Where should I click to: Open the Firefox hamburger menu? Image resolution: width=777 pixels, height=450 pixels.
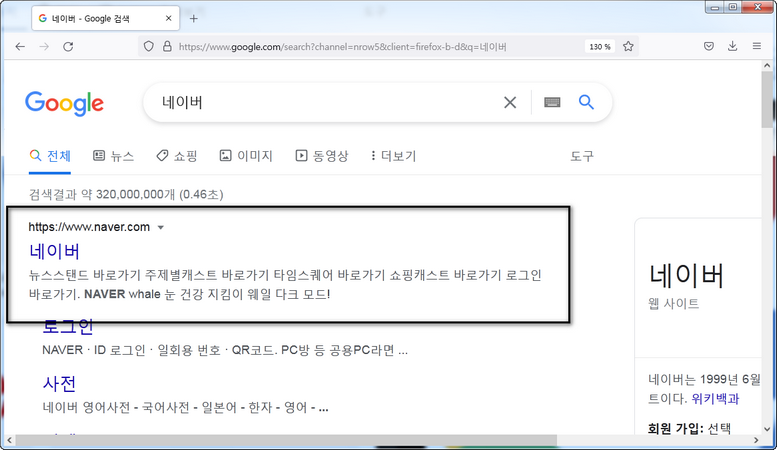pyautogui.click(x=757, y=46)
